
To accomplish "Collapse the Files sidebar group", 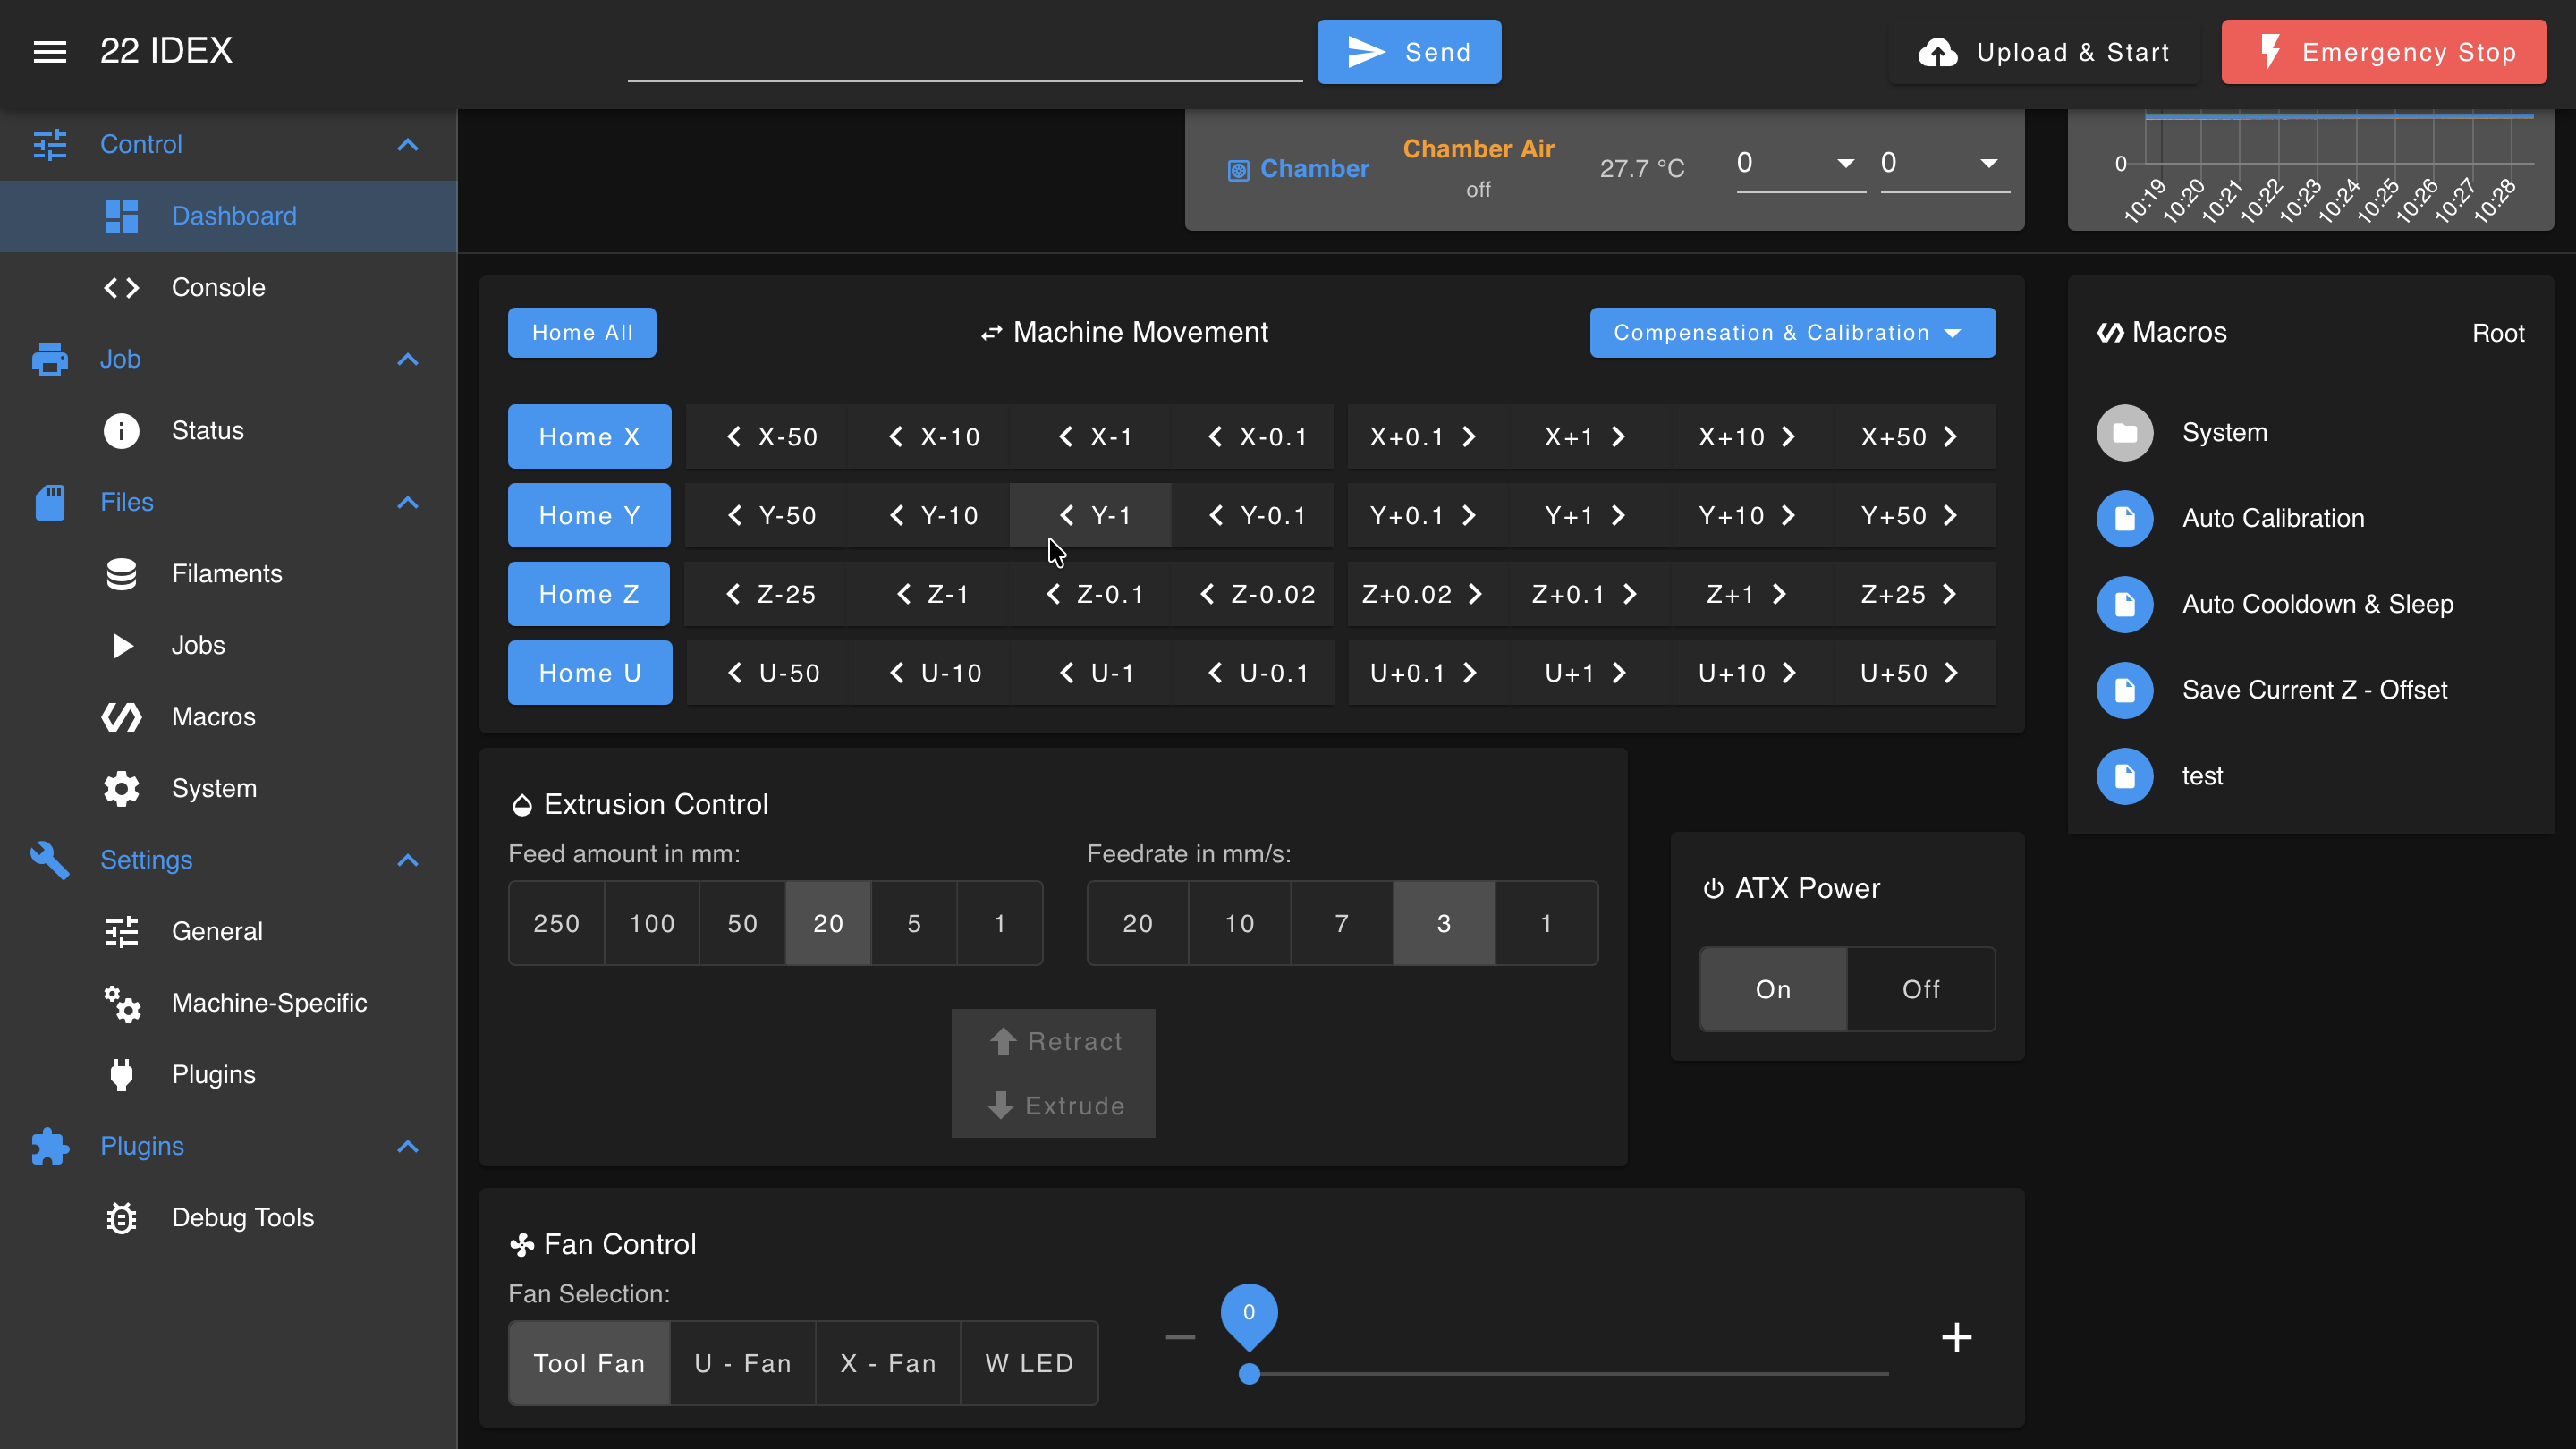I will (x=407, y=503).
